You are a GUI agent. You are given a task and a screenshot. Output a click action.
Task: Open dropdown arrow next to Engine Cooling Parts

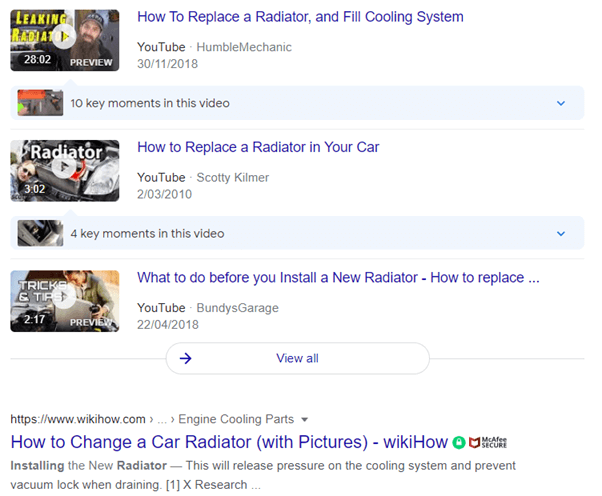(304, 420)
